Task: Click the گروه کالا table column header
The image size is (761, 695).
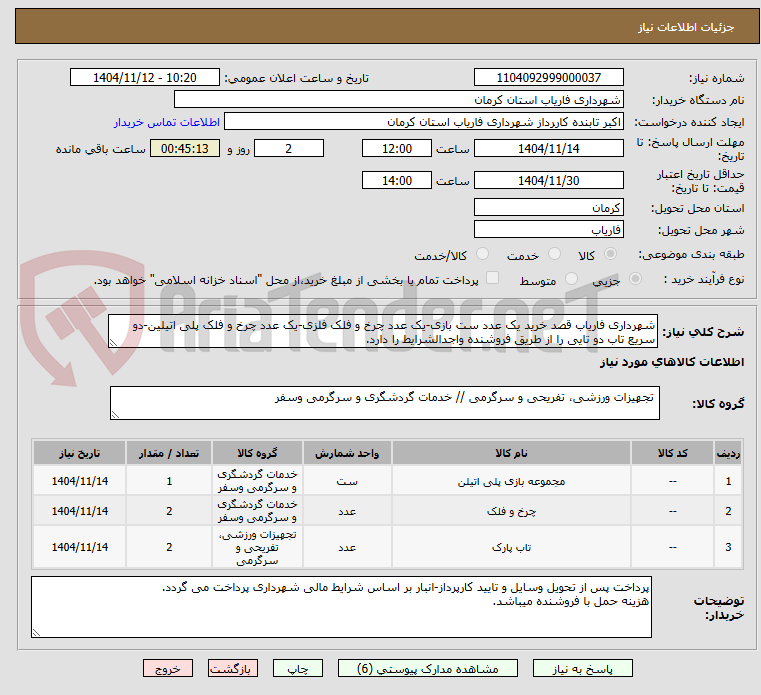Action: 257,453
